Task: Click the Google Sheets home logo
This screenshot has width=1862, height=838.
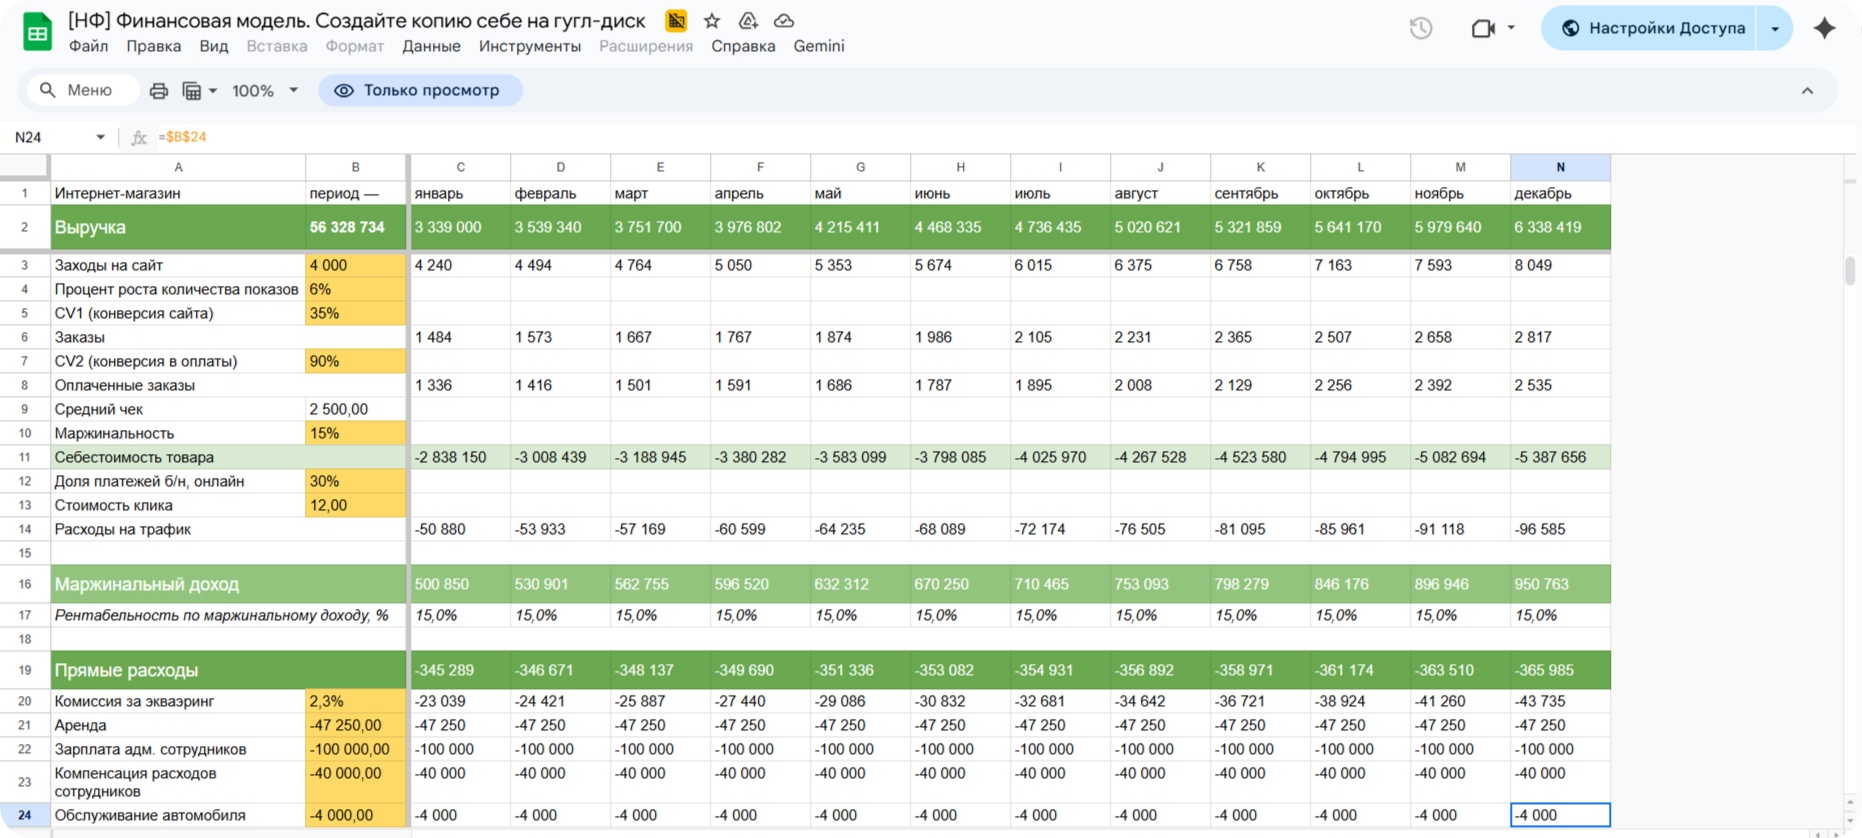Action: 37,32
